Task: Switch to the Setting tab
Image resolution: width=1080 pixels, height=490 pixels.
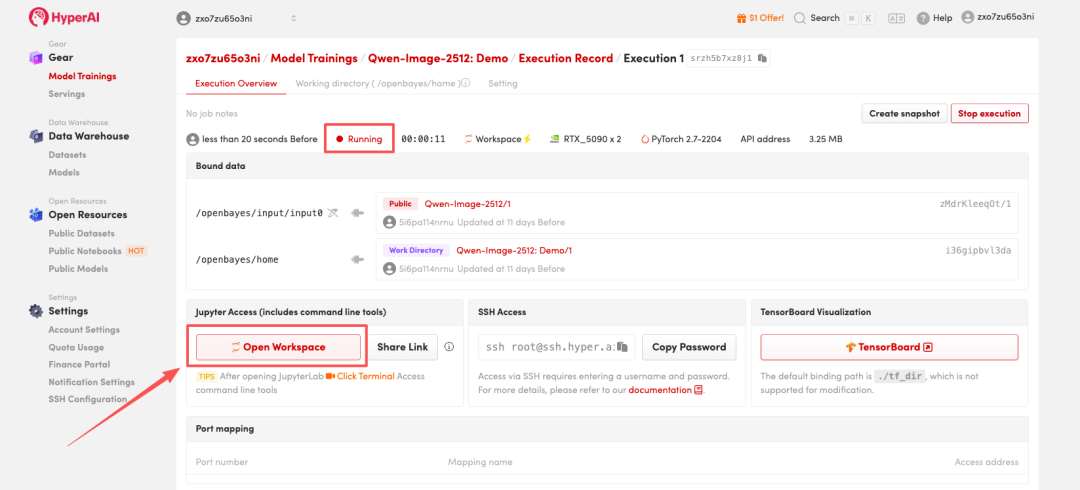Action: click(x=502, y=84)
